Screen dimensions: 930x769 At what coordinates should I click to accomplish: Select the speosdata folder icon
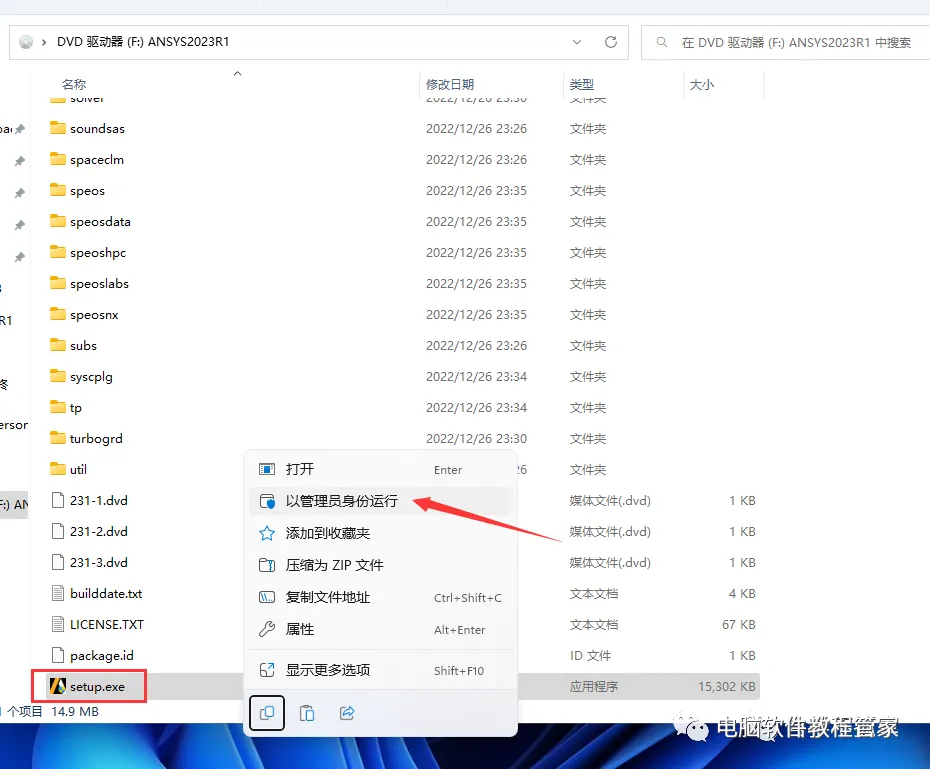tap(58, 221)
